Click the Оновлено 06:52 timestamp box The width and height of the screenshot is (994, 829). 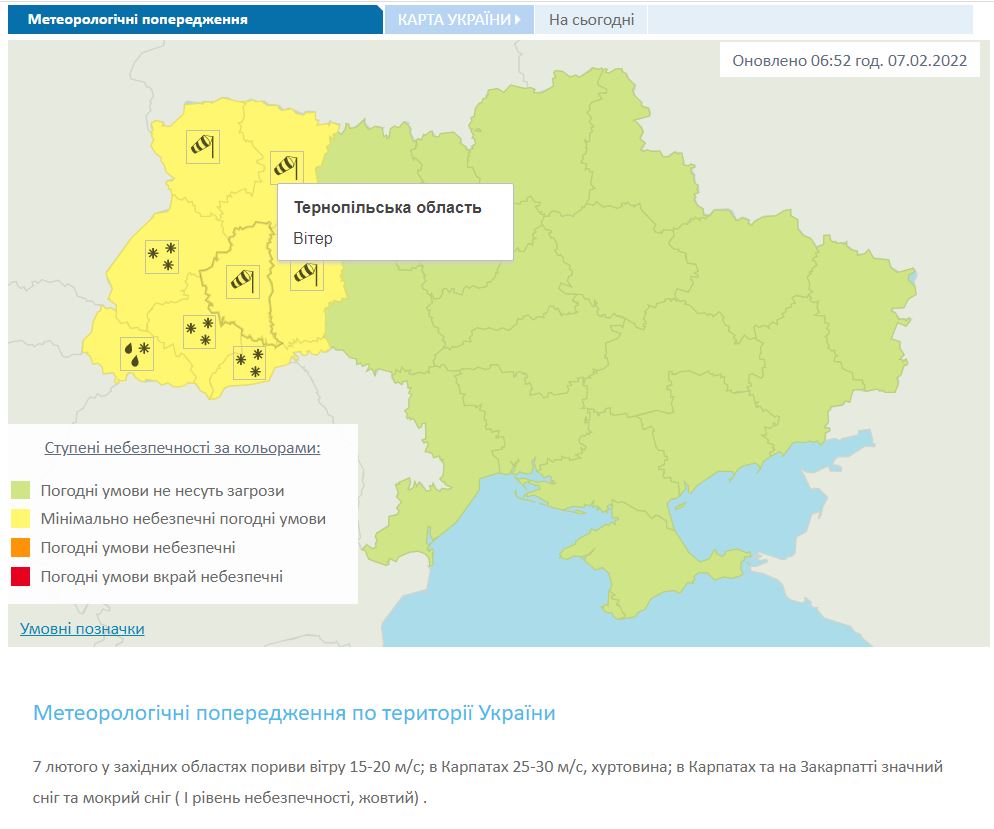[849, 60]
